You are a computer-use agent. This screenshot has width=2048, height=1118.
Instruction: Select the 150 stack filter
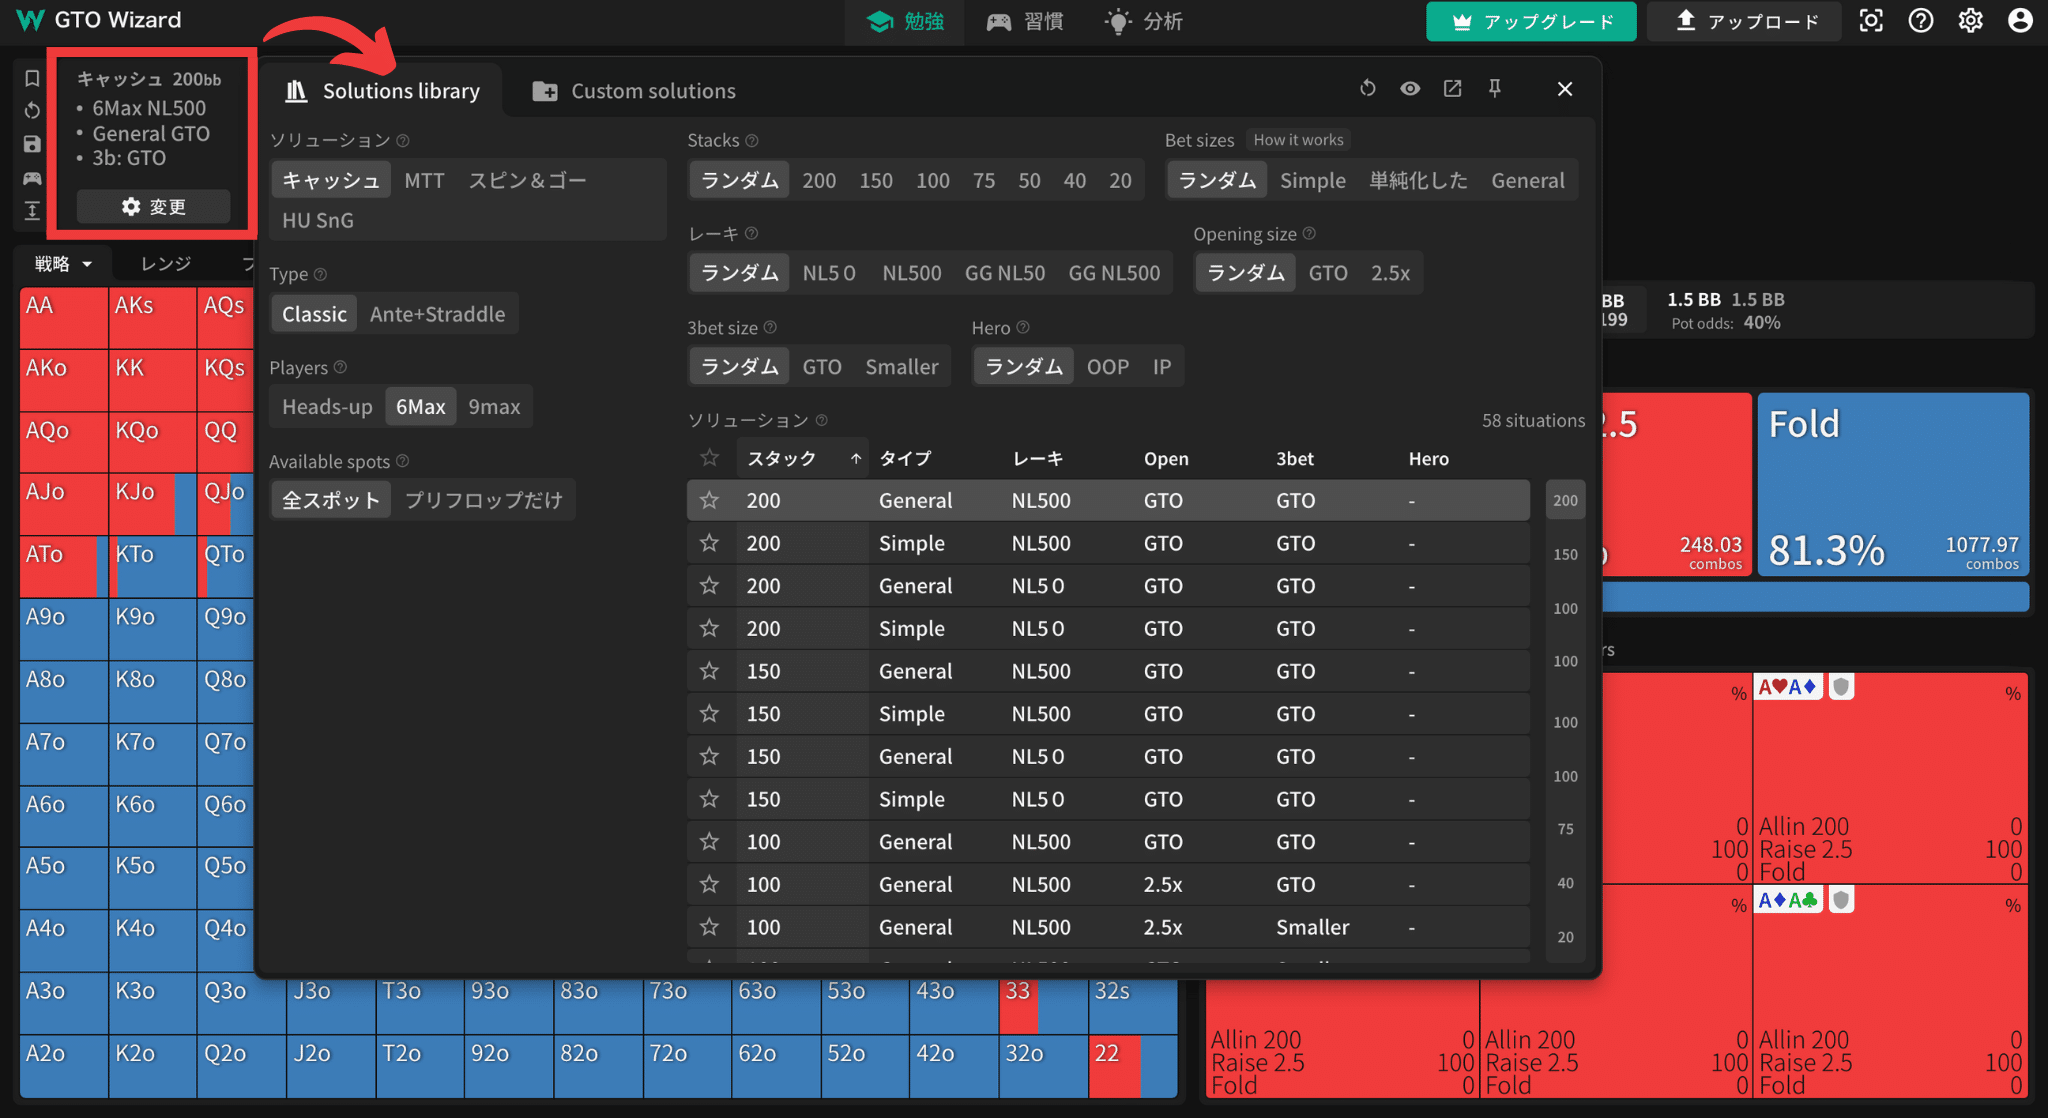click(x=876, y=180)
